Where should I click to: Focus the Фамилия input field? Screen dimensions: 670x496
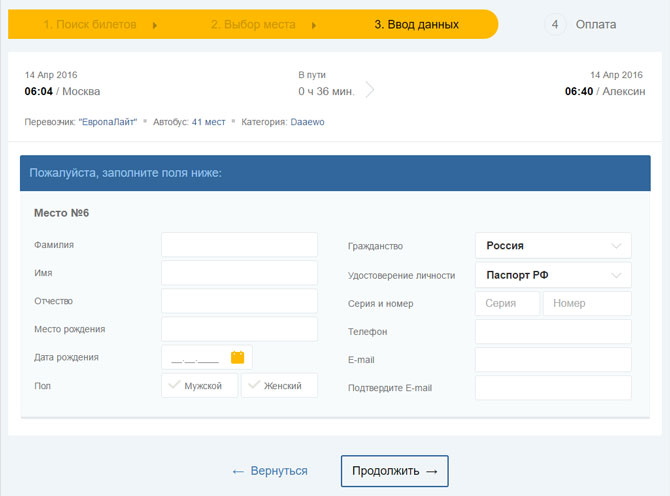coord(239,245)
